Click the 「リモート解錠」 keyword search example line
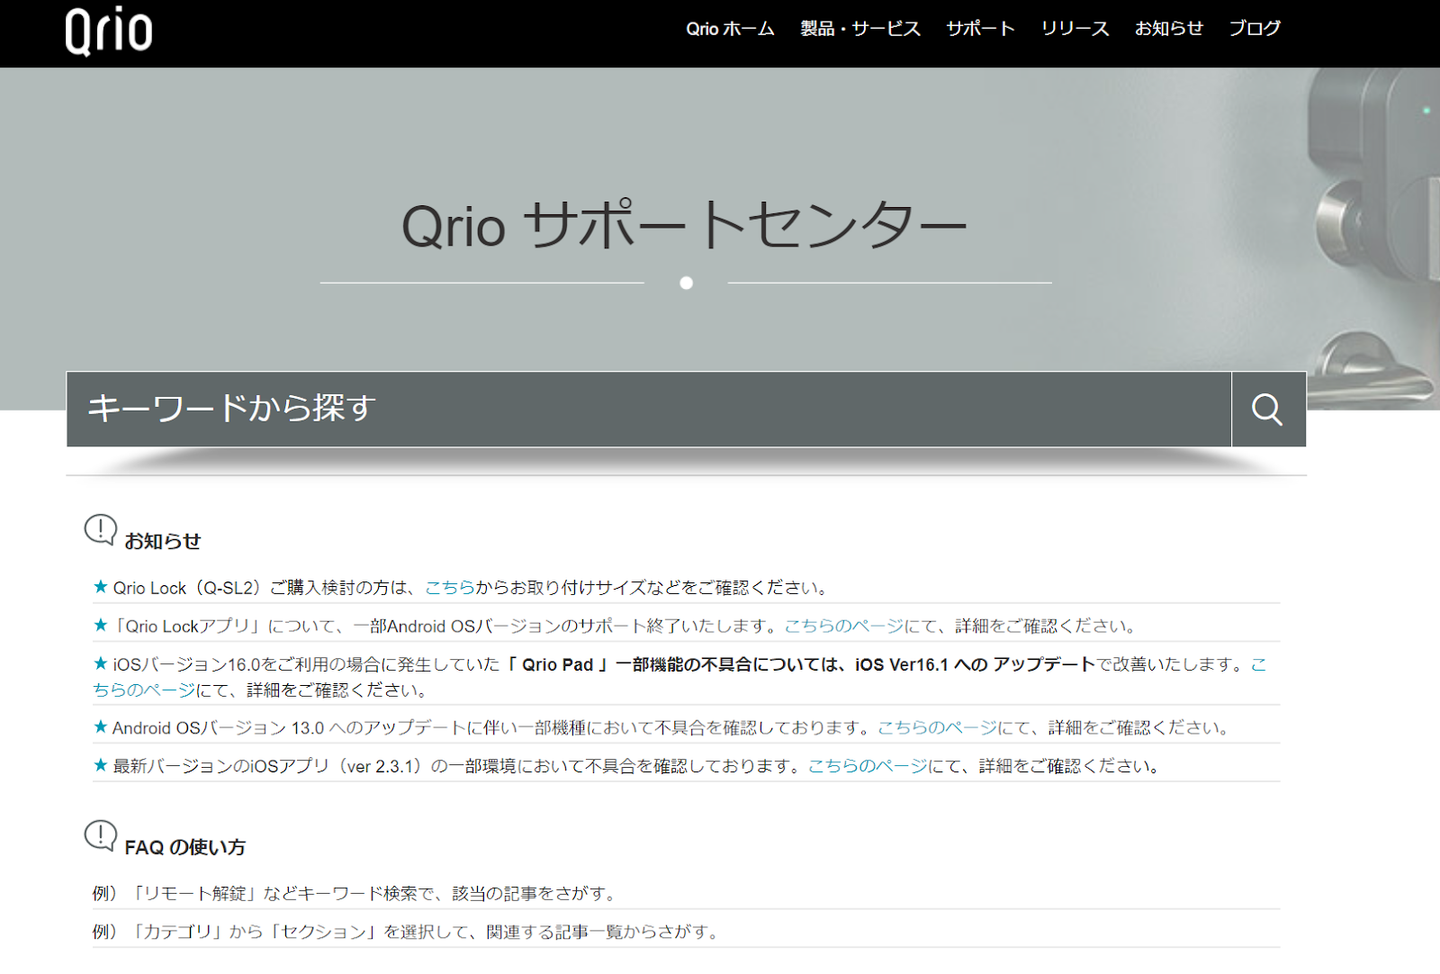Screen dimensions: 1440x974 click(x=355, y=893)
